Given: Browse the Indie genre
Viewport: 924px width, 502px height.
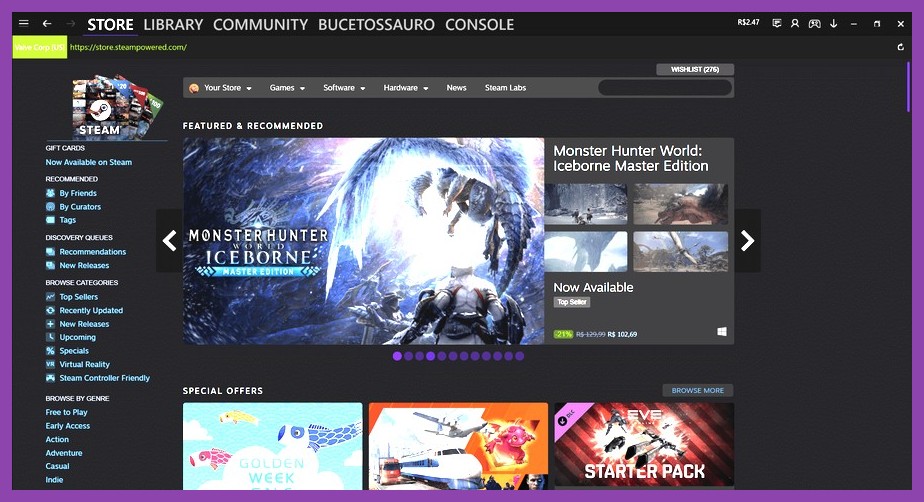Looking at the screenshot, I should point(54,480).
